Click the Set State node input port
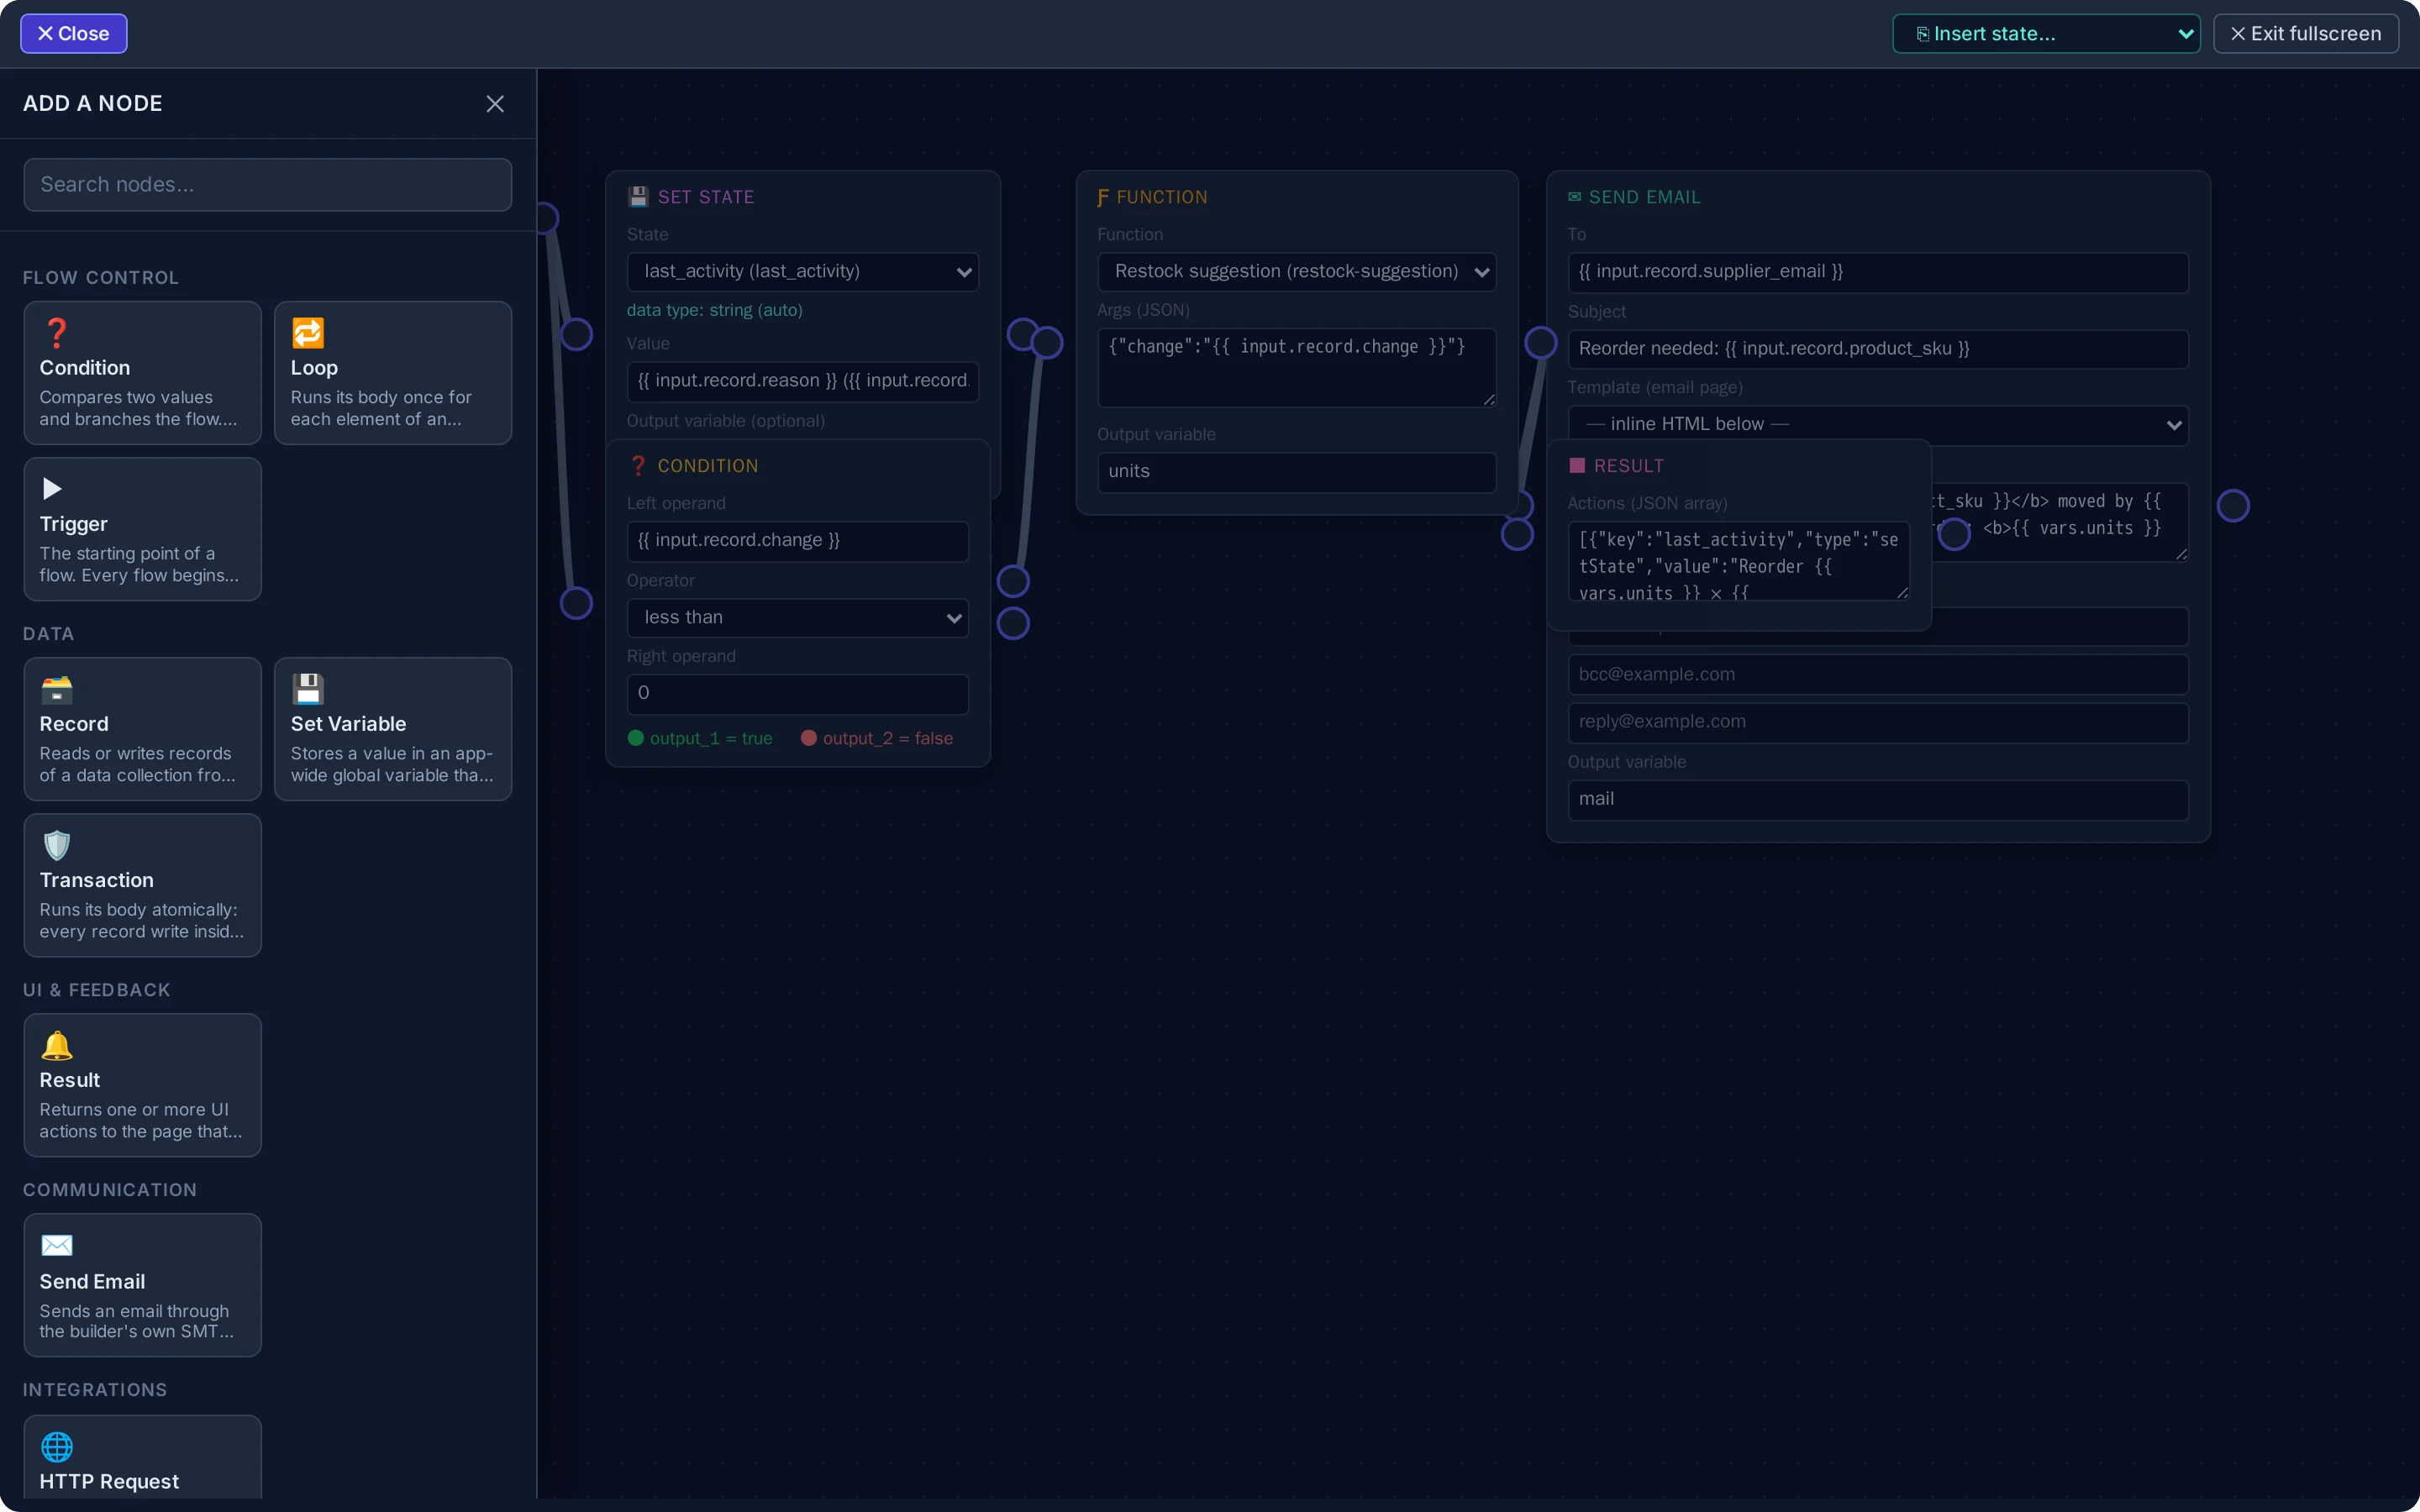 coord(576,334)
